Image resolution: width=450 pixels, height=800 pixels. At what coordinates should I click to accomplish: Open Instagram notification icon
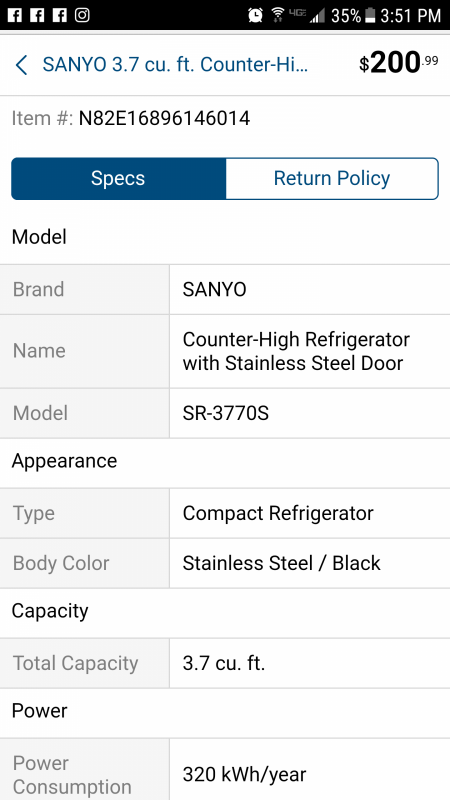pyautogui.click(x=82, y=15)
